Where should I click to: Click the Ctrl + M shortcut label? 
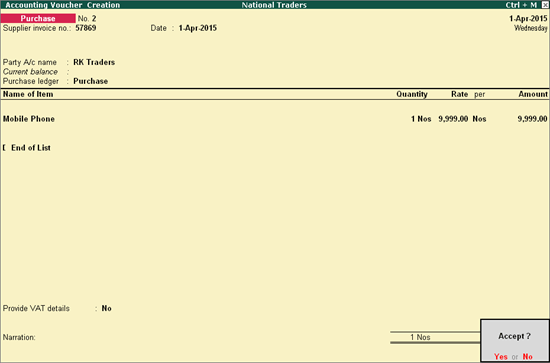pyautogui.click(x=521, y=5)
